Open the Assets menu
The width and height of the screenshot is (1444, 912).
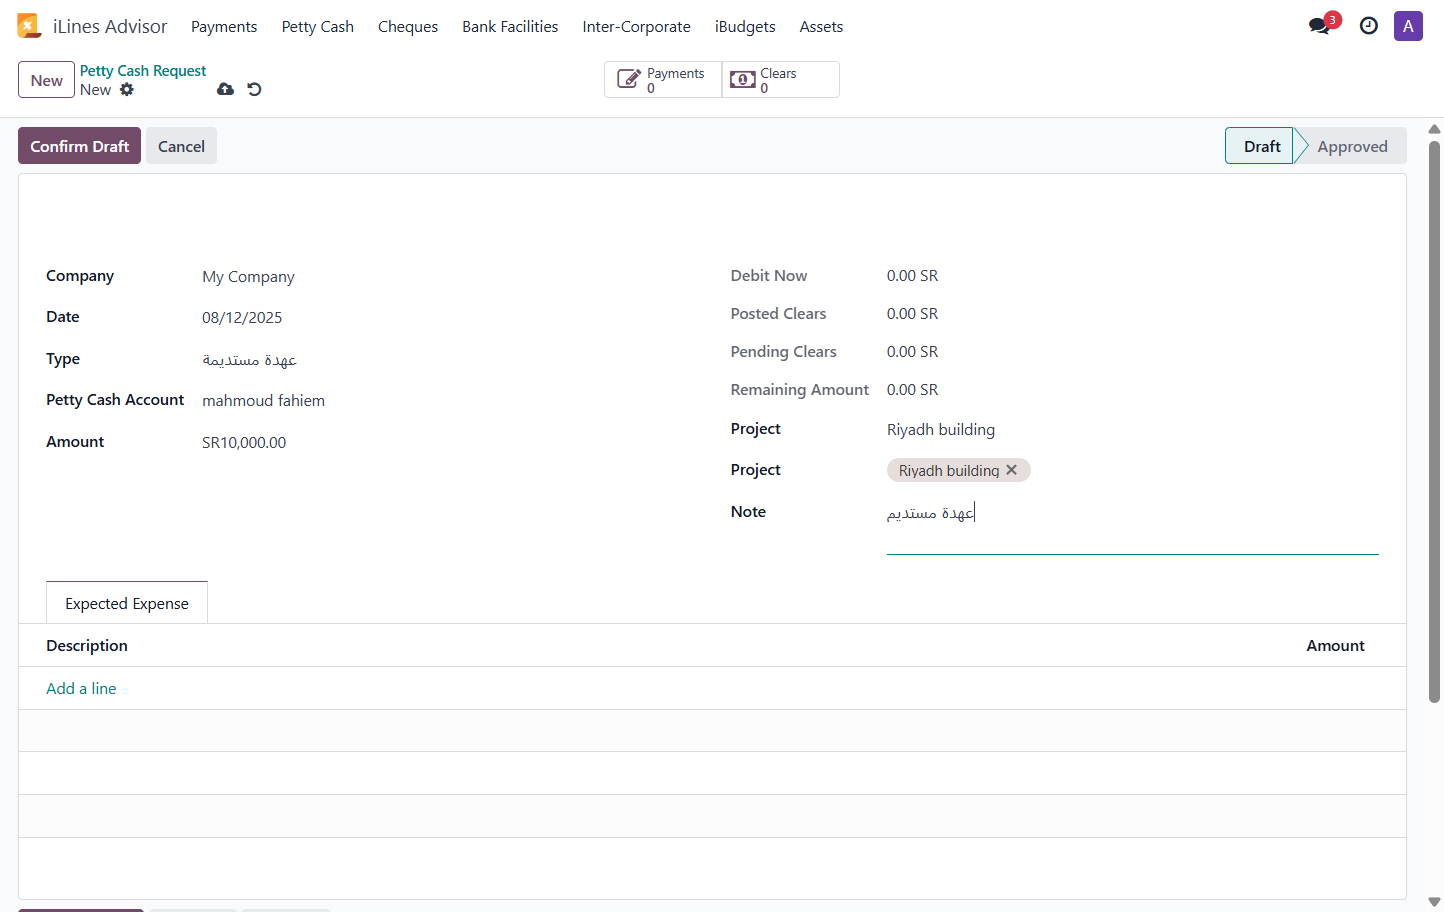click(x=821, y=27)
